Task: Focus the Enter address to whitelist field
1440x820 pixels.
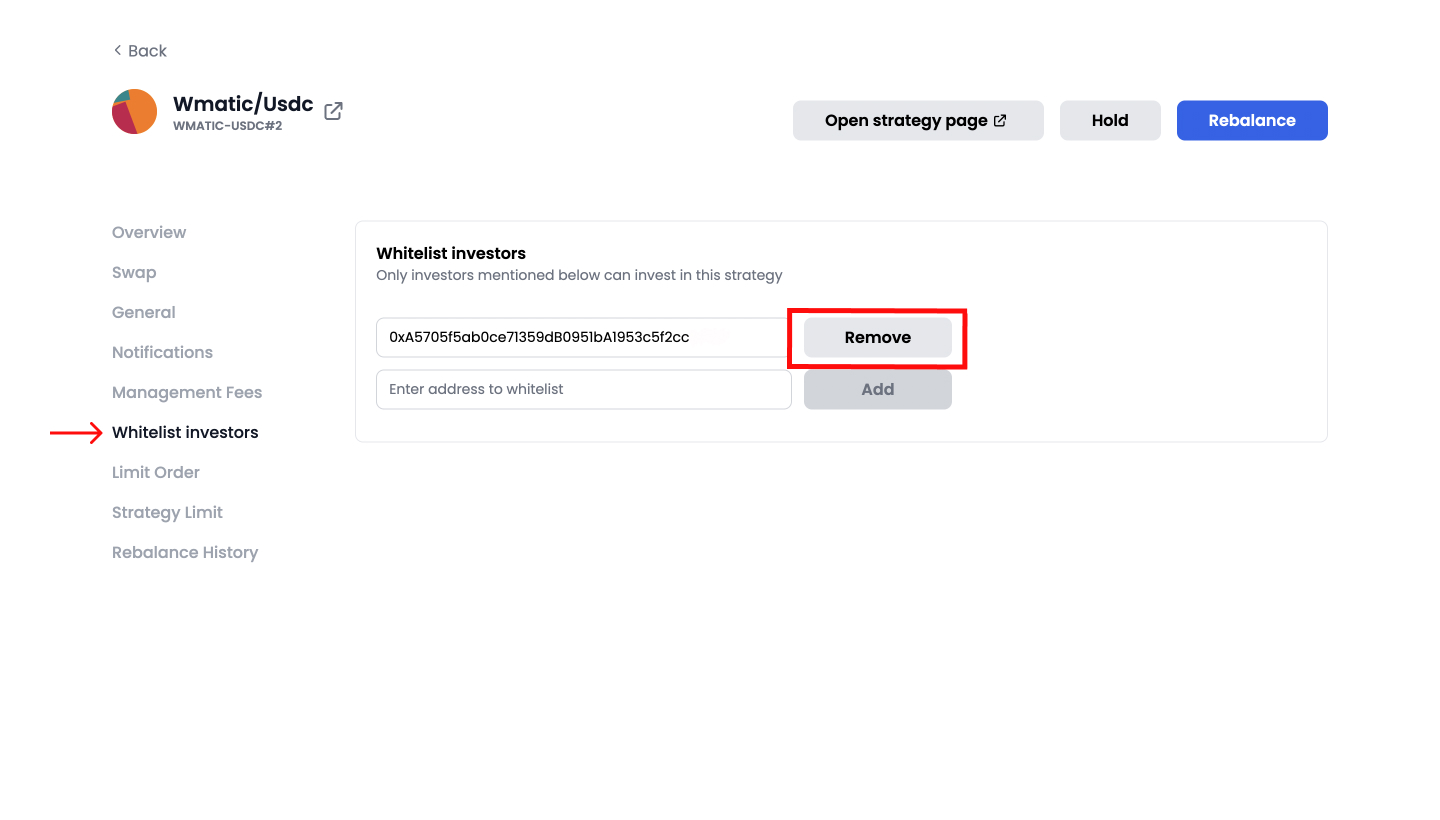Action: (583, 390)
